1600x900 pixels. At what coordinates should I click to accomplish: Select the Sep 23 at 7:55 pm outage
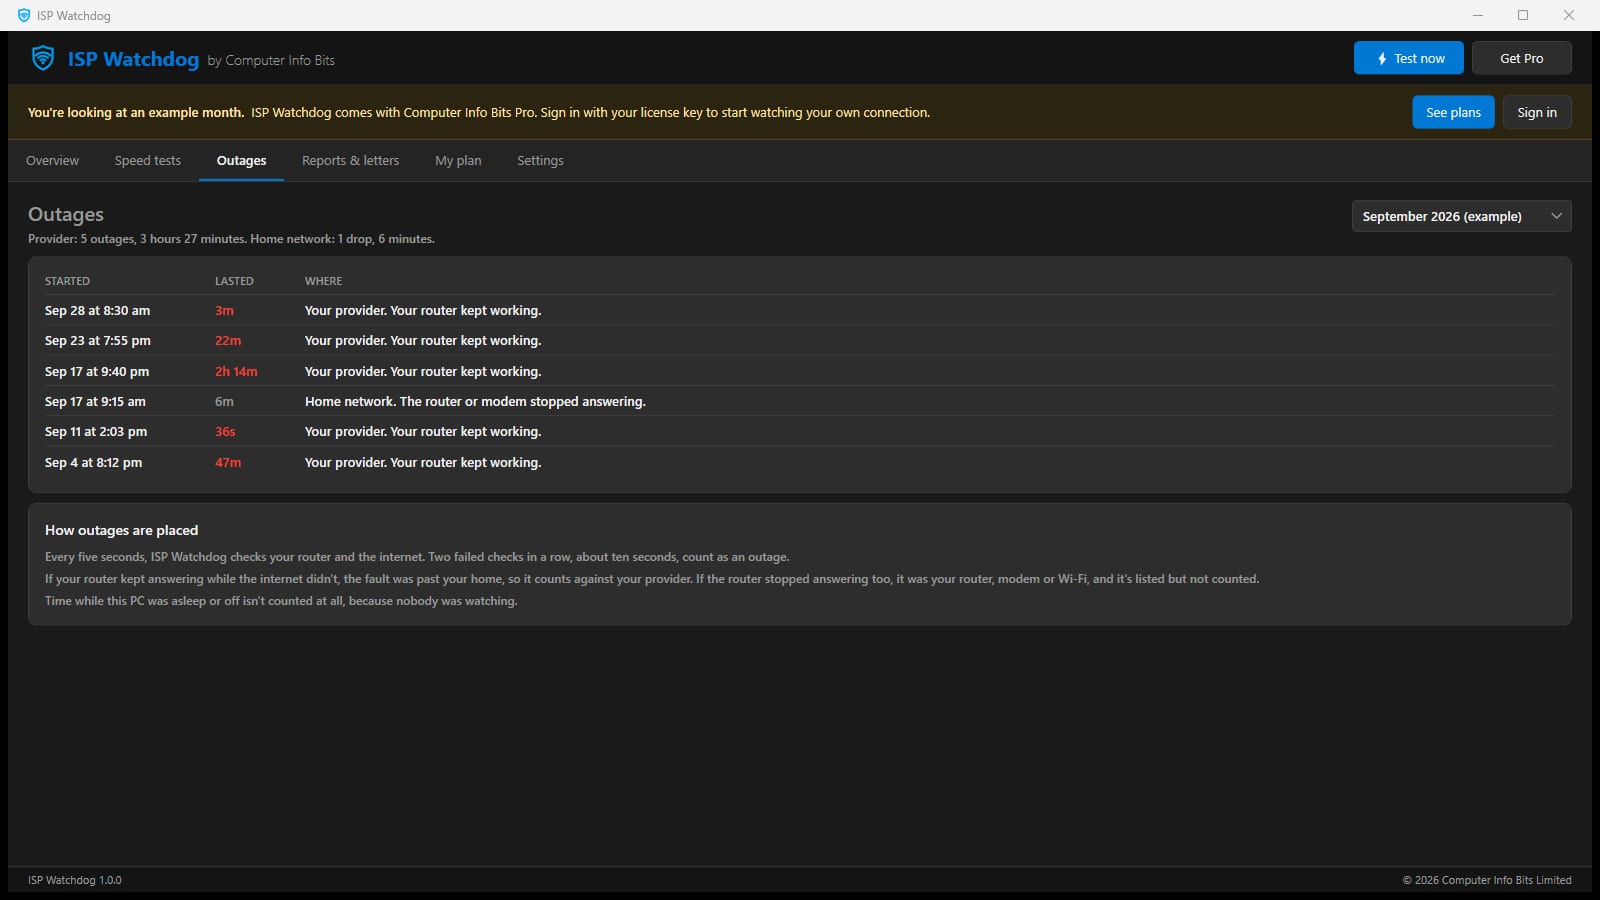[799, 340]
